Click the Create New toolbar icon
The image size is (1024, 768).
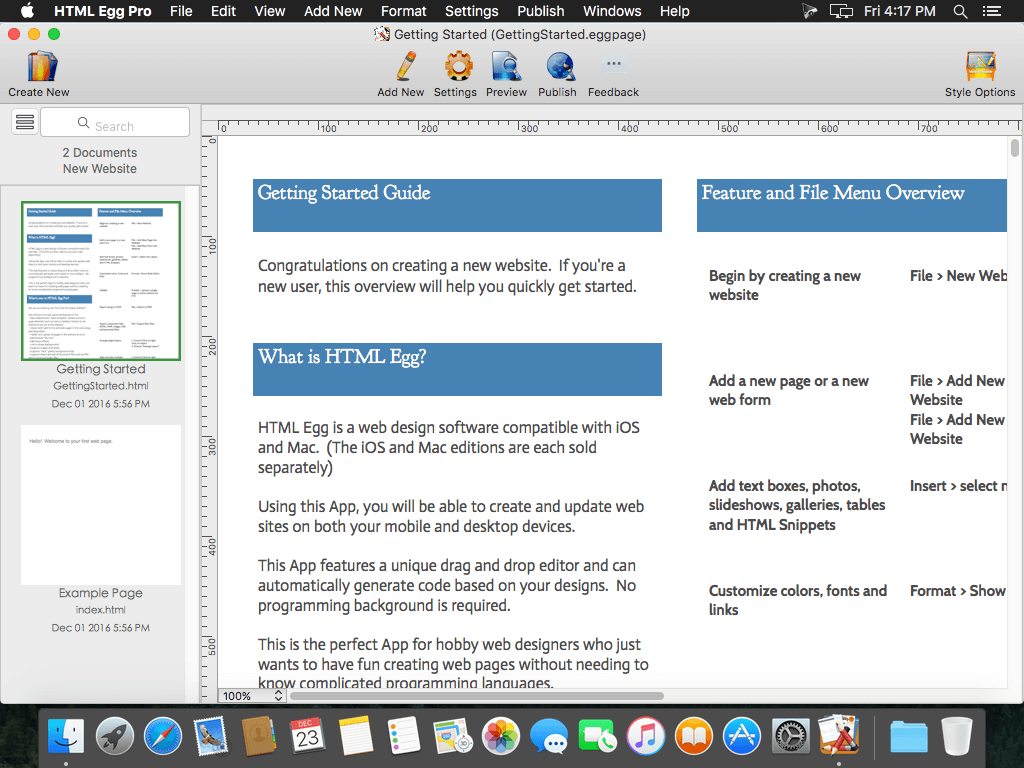tap(41, 67)
